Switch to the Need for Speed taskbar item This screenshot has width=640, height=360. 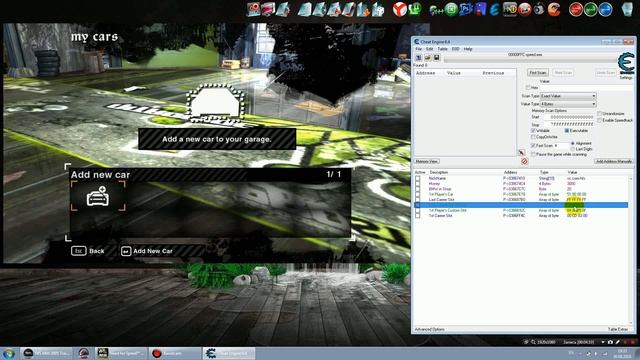(x=121, y=353)
